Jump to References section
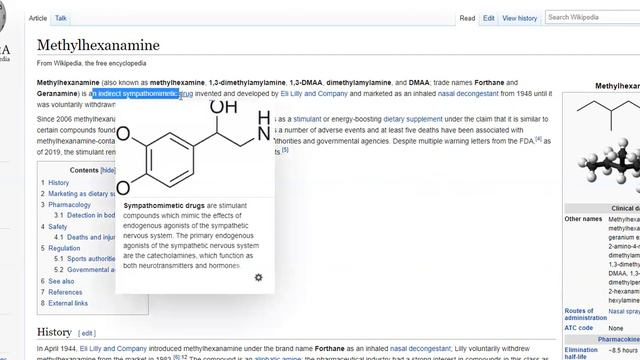This screenshot has height=360, width=640. (x=65, y=292)
